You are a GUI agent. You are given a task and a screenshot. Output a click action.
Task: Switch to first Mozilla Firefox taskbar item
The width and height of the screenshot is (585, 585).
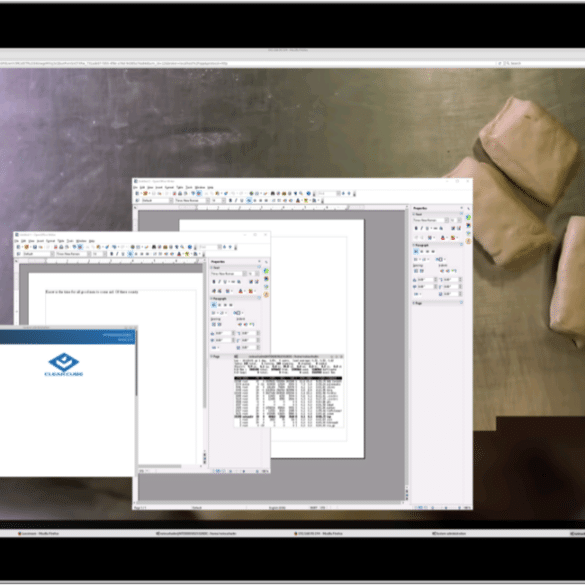click(x=38, y=534)
